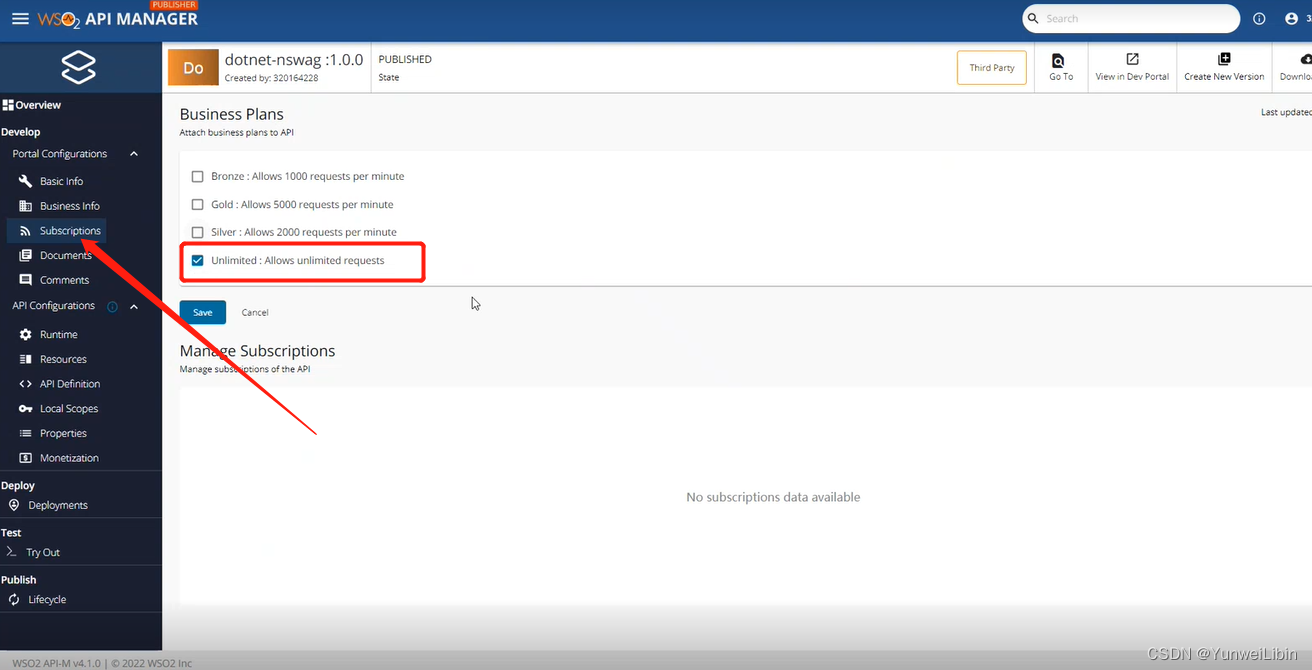Click the Resources list icon

click(26, 359)
